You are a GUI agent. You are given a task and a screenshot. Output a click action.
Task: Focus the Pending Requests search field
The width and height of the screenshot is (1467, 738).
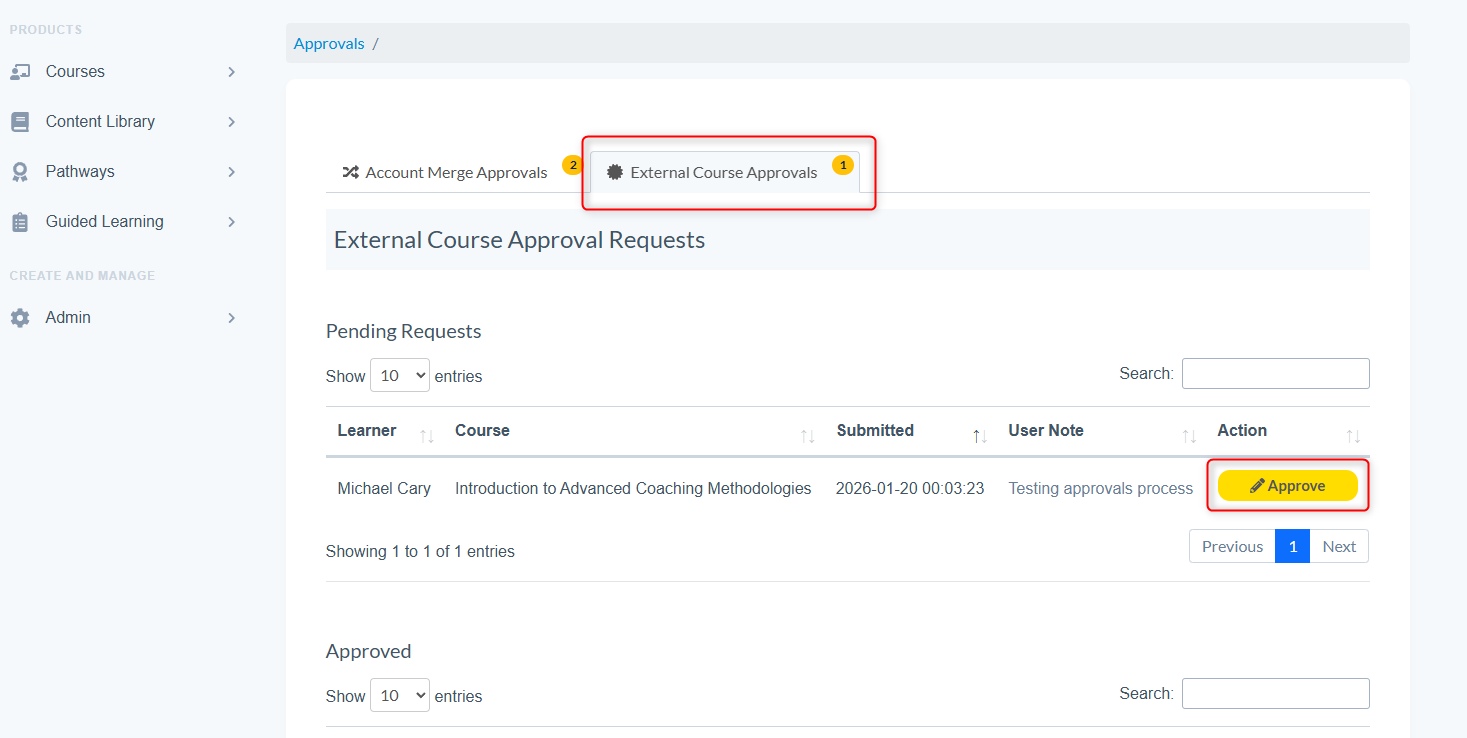click(x=1275, y=373)
